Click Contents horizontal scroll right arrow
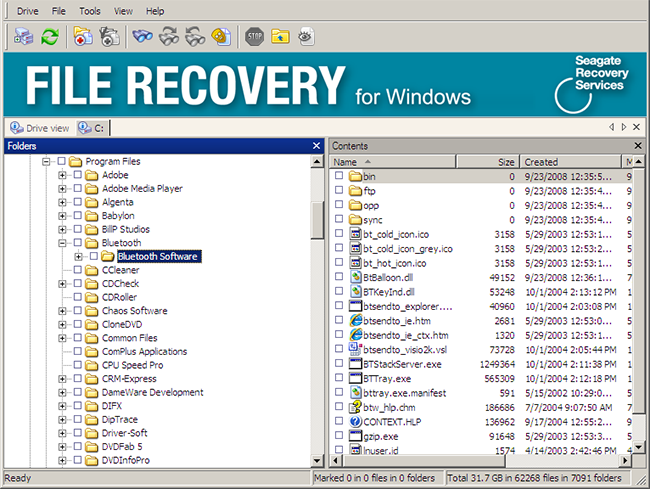The image size is (650, 489). tap(626, 460)
